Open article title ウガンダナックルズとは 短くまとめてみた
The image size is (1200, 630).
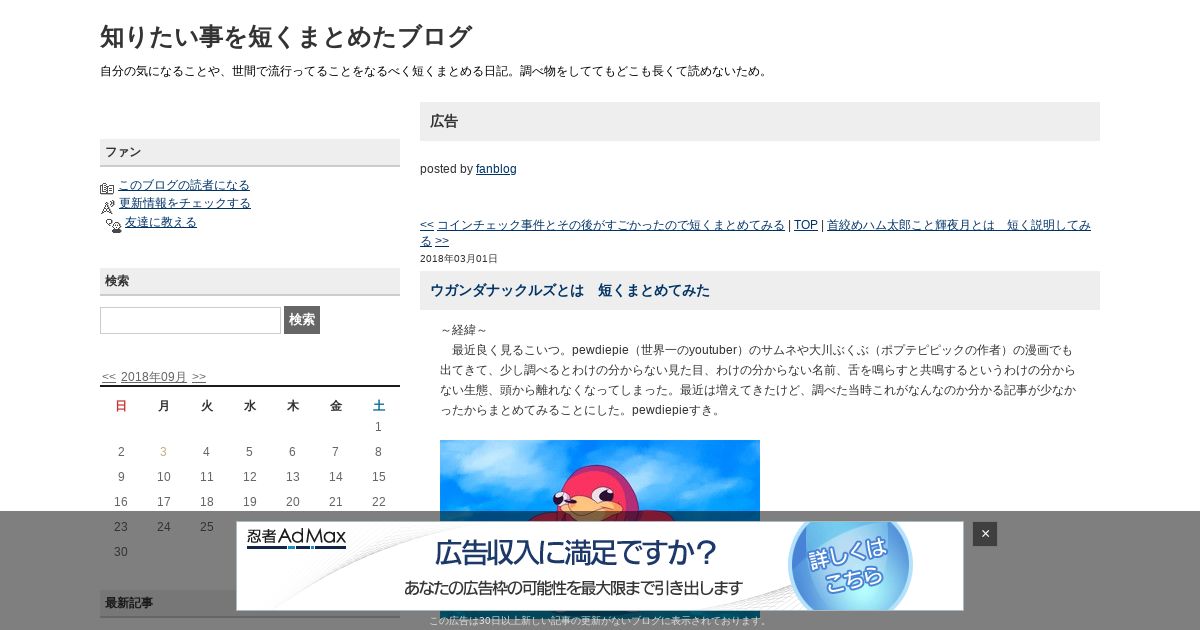point(570,290)
